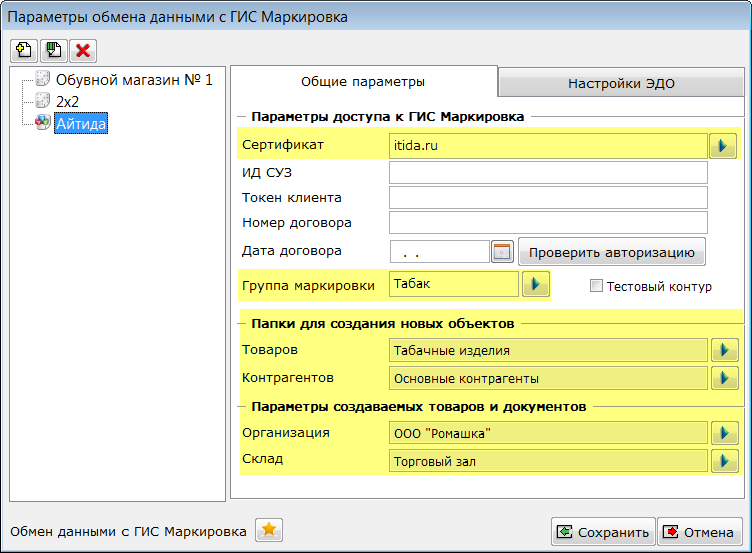The height and width of the screenshot is (553, 752).
Task: Switch to the Настройки ЭДО tab
Action: 621,83
